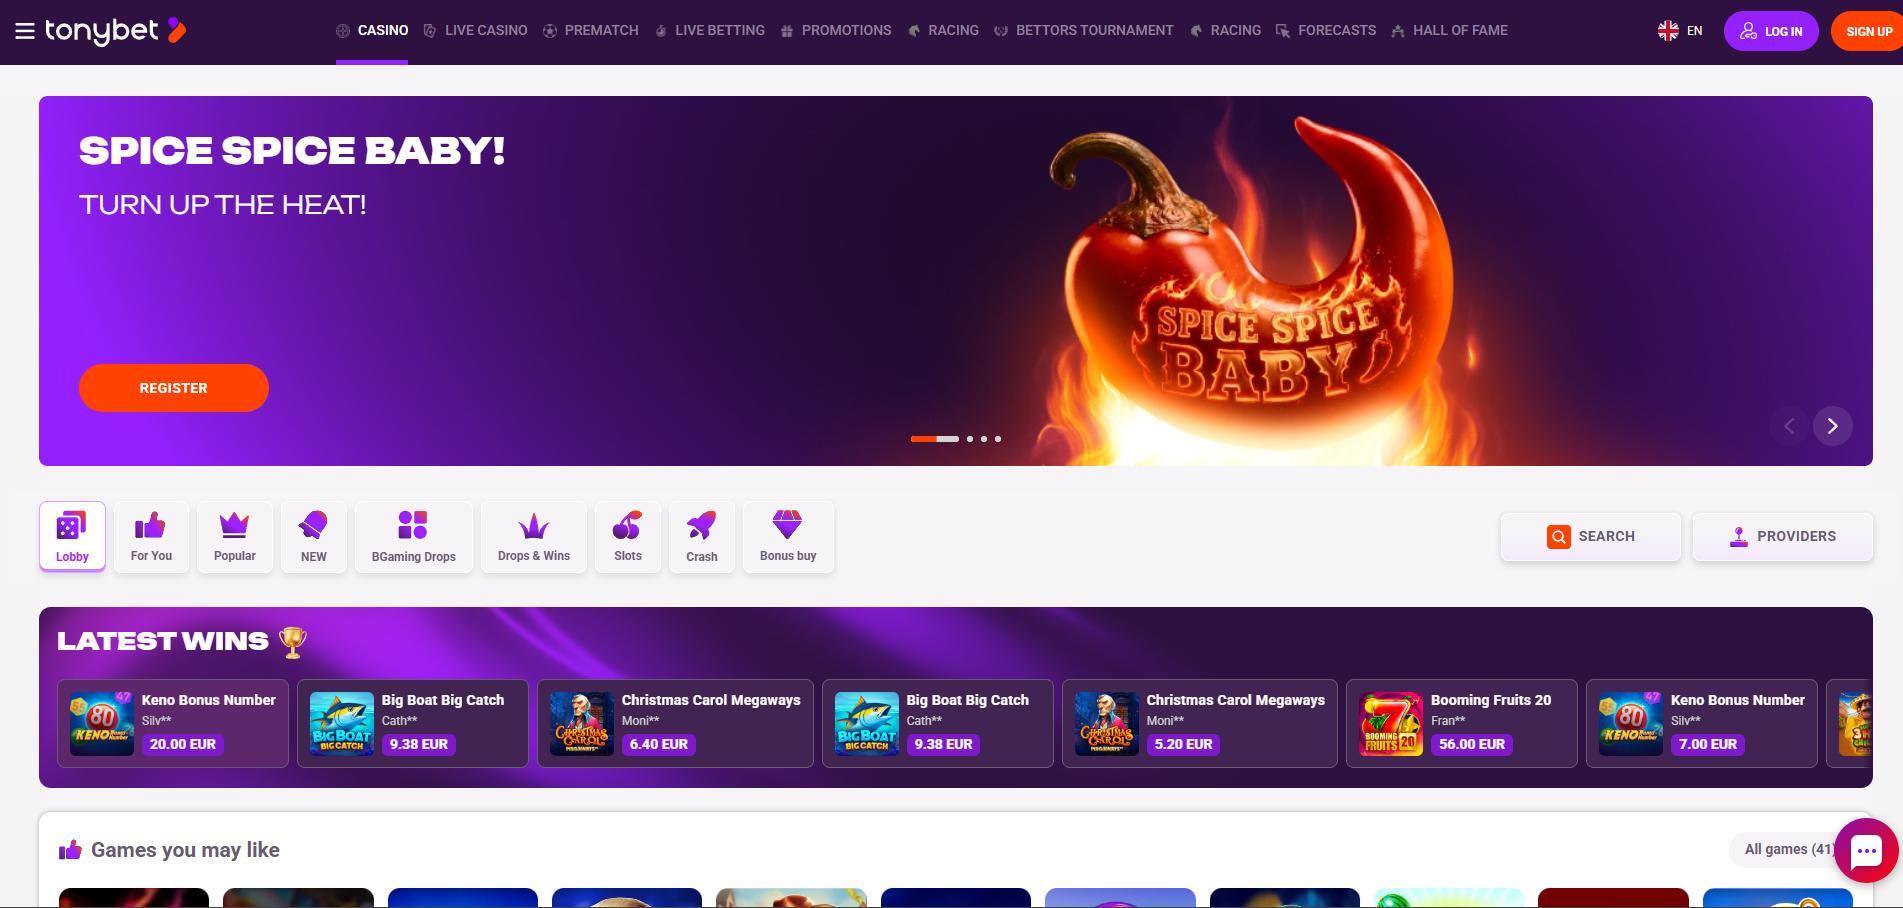
Task: Select the last banner slide dot
Action: 998,439
